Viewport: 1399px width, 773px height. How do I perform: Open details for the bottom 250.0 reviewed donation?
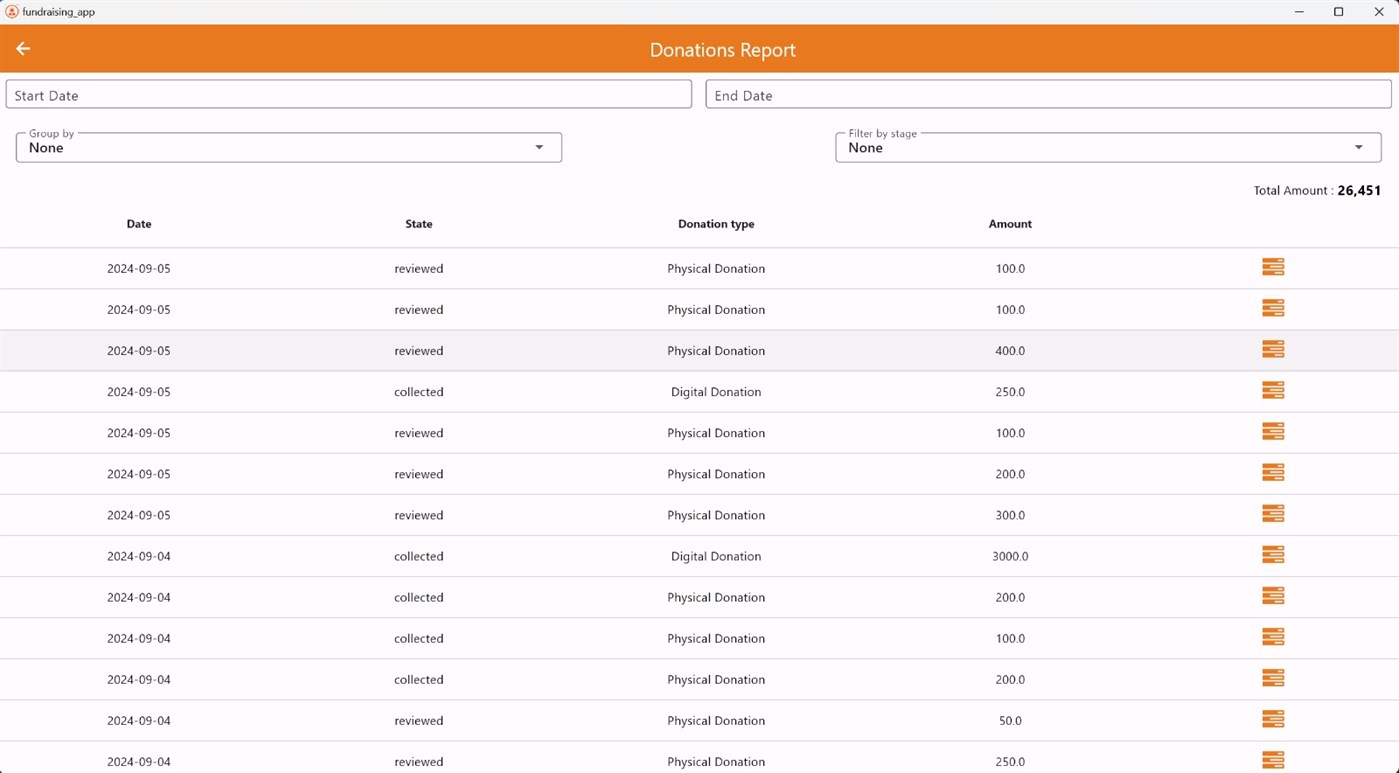1272,759
